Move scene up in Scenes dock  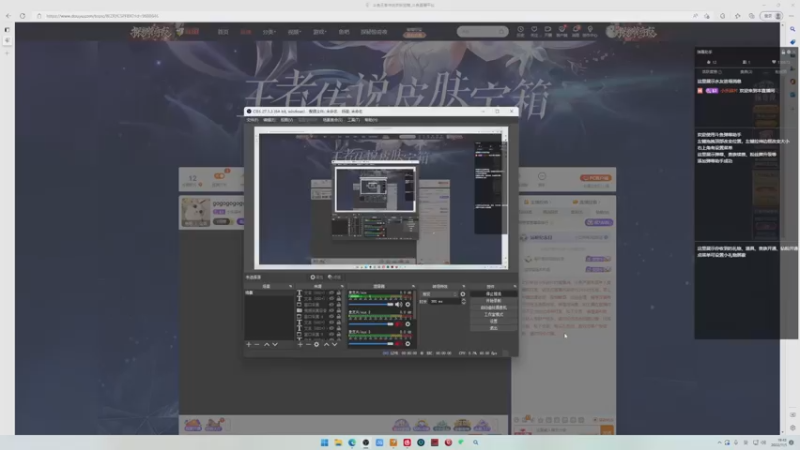point(267,344)
